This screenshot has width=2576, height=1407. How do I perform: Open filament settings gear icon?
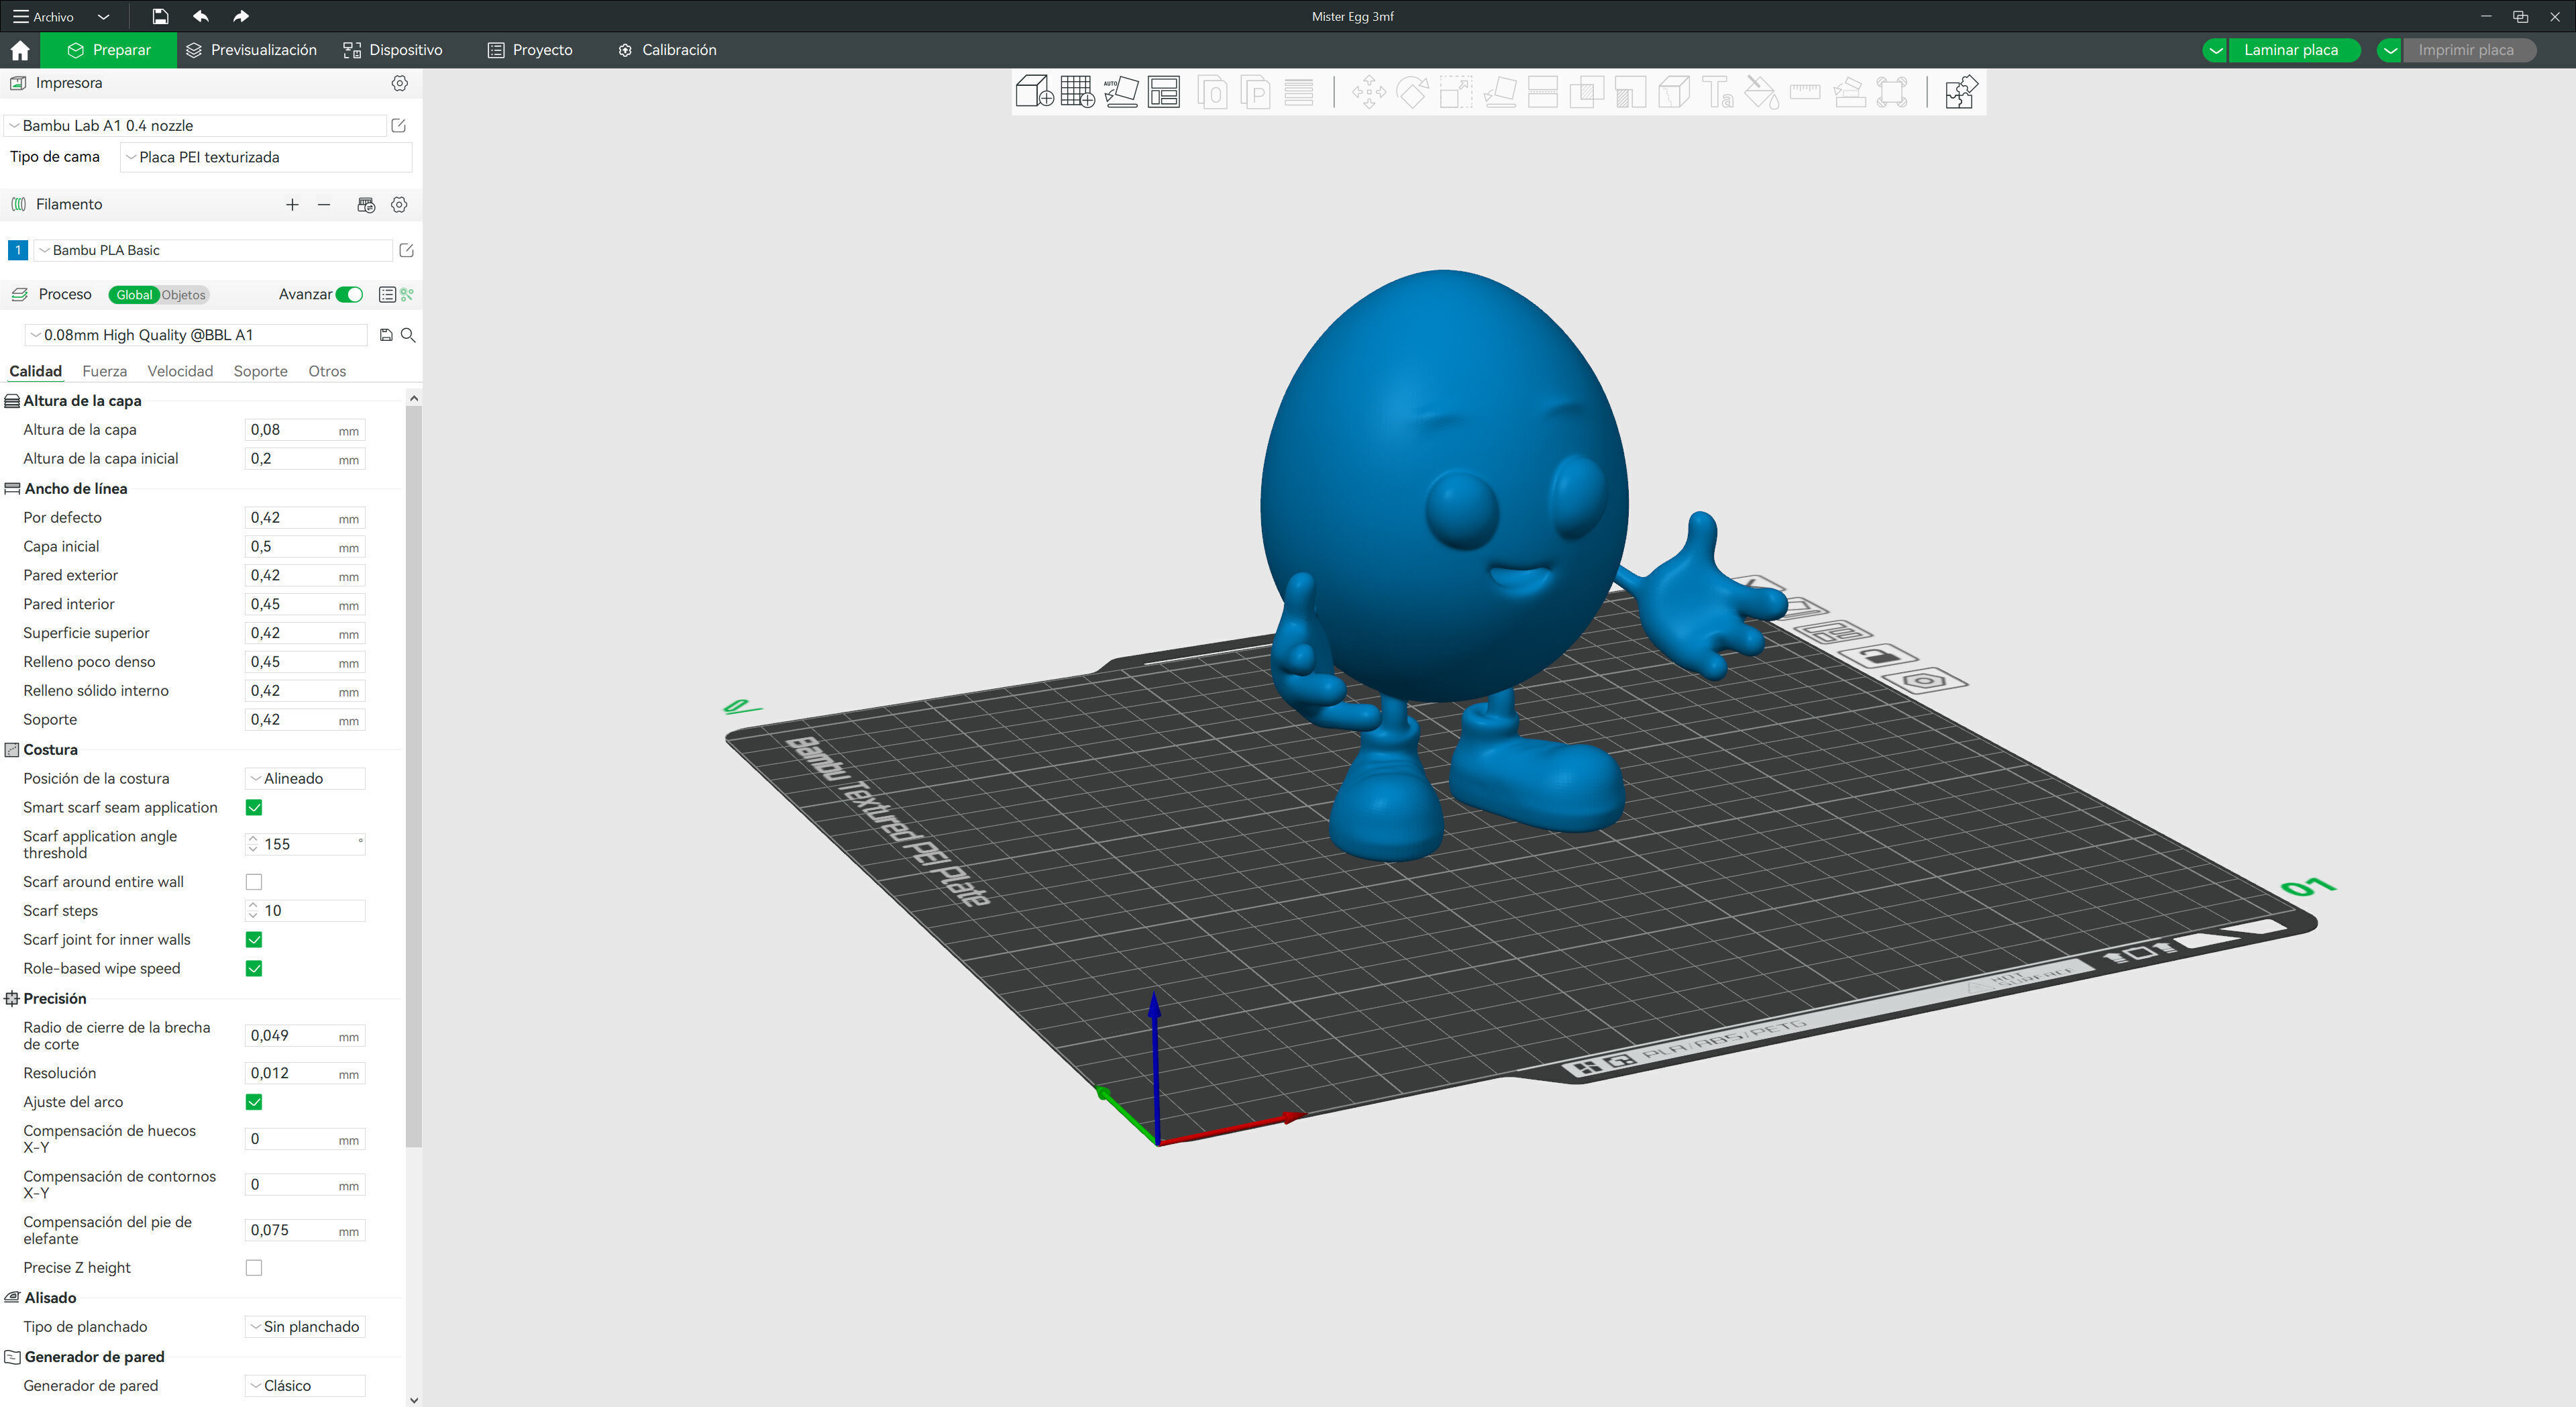[399, 204]
